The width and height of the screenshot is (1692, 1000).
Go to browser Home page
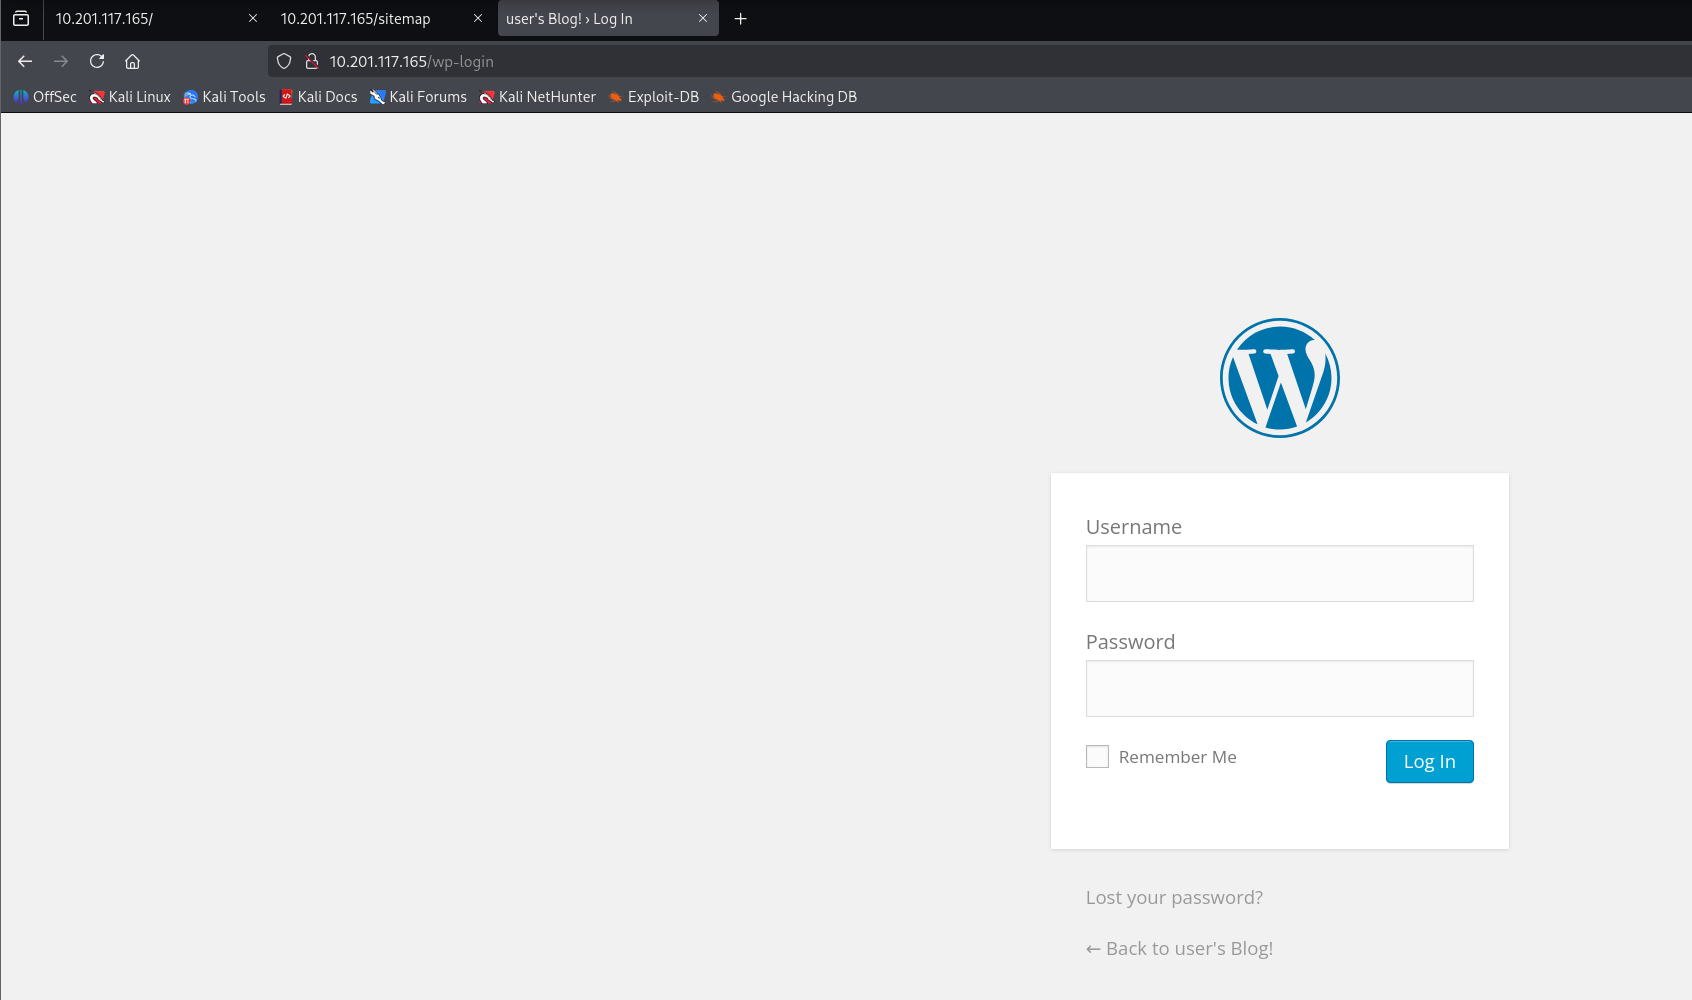point(132,61)
